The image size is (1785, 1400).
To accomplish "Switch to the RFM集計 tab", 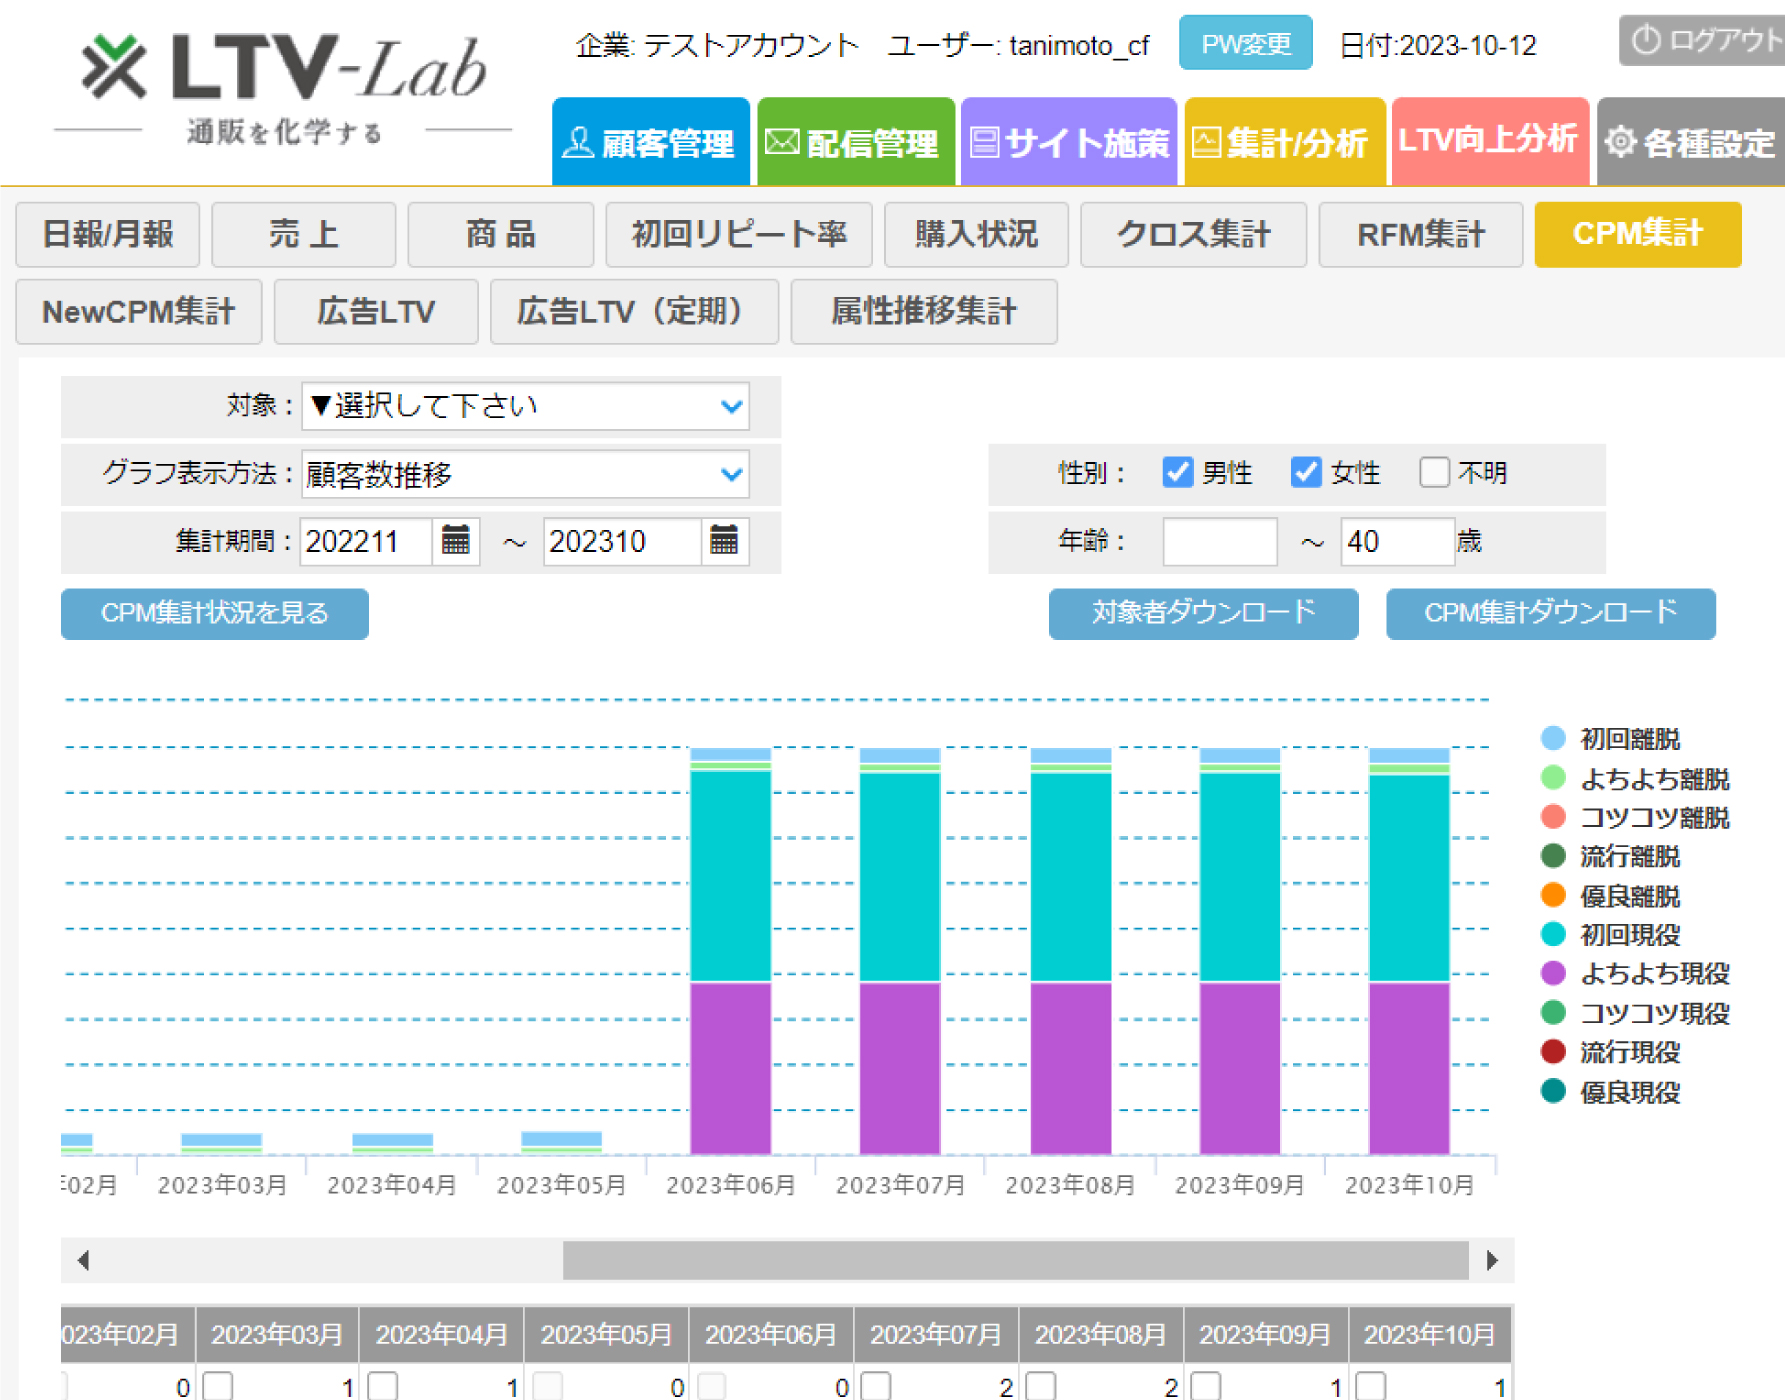I will 1420,234.
